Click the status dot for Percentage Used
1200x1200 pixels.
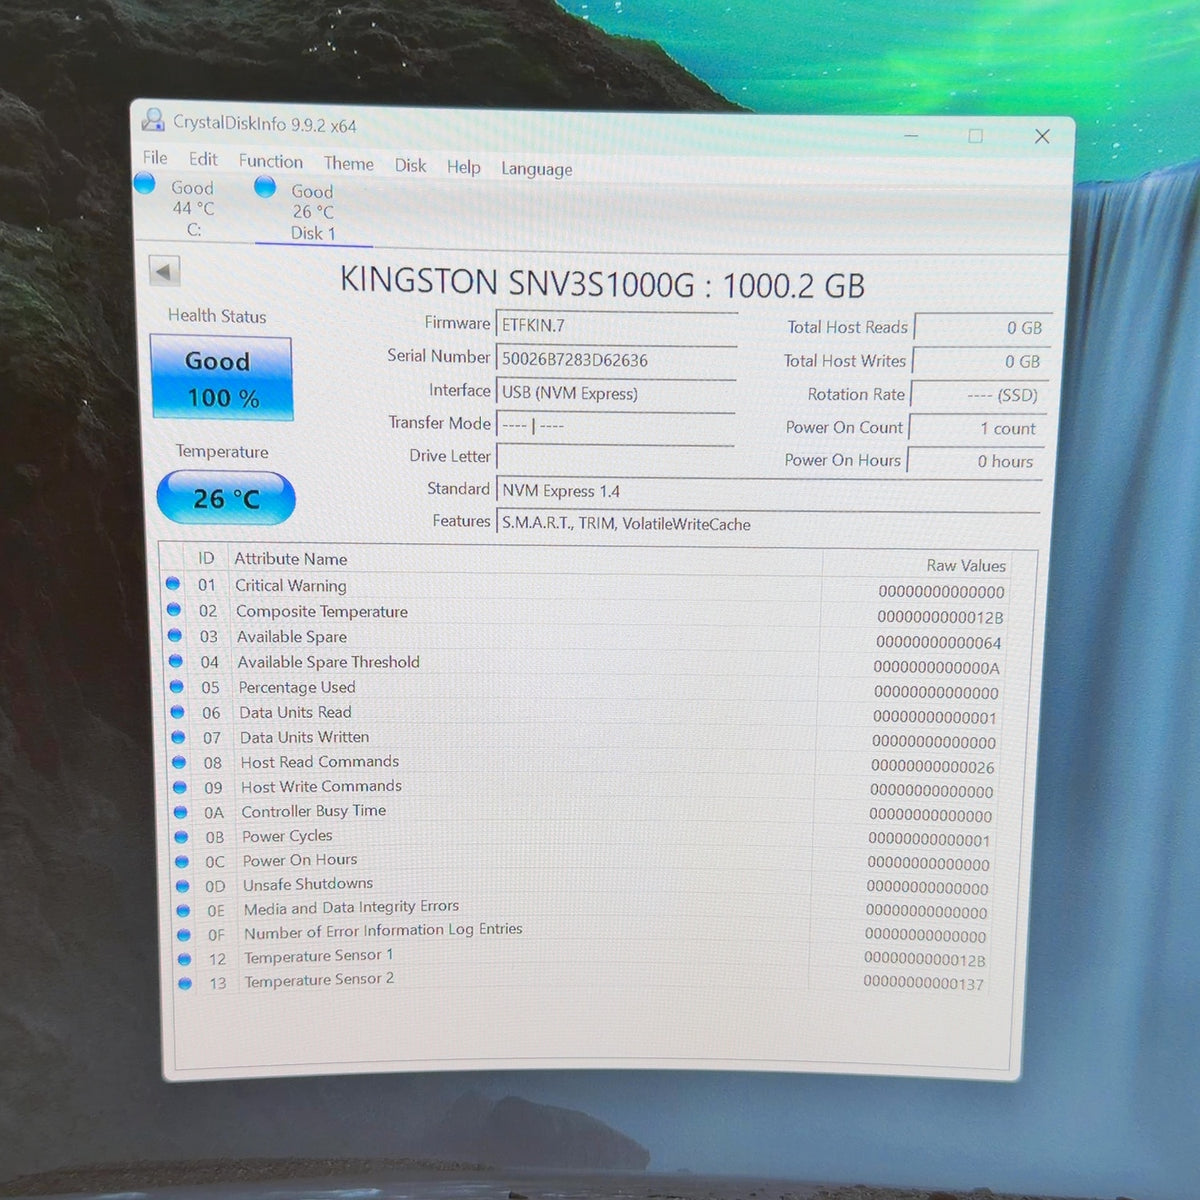176,686
